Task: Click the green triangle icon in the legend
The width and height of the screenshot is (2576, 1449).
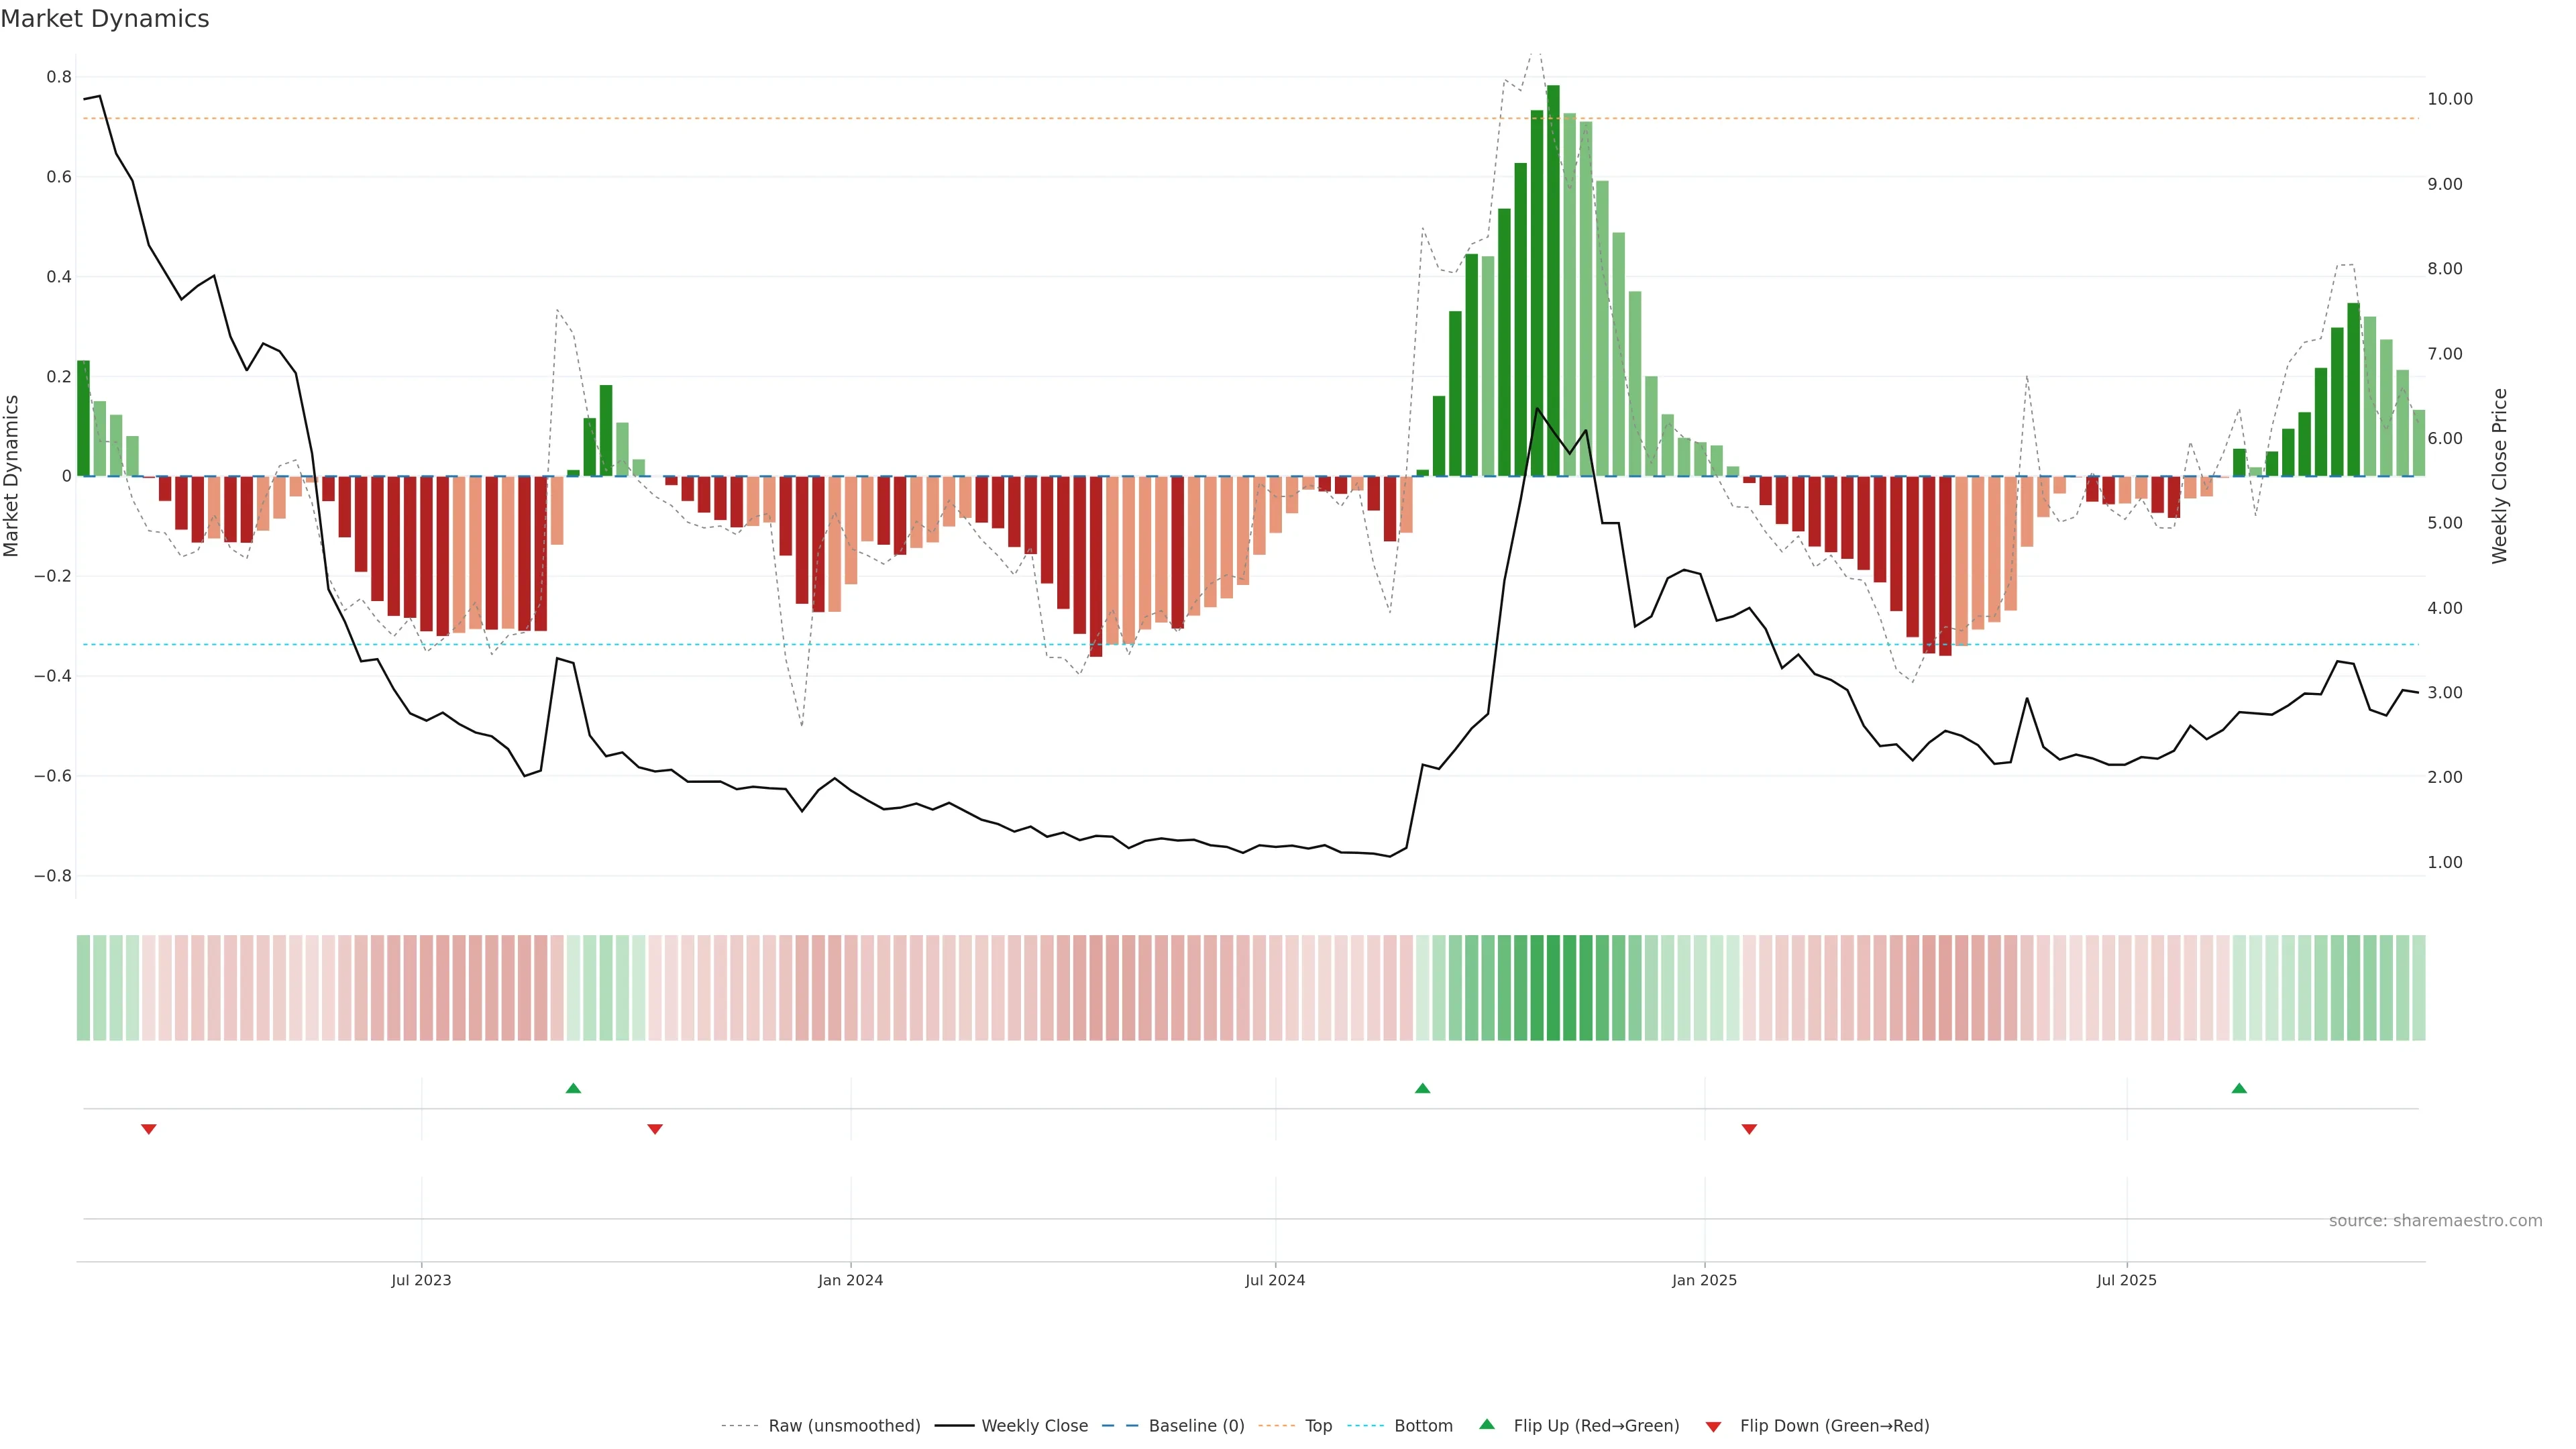Action: (1487, 1425)
